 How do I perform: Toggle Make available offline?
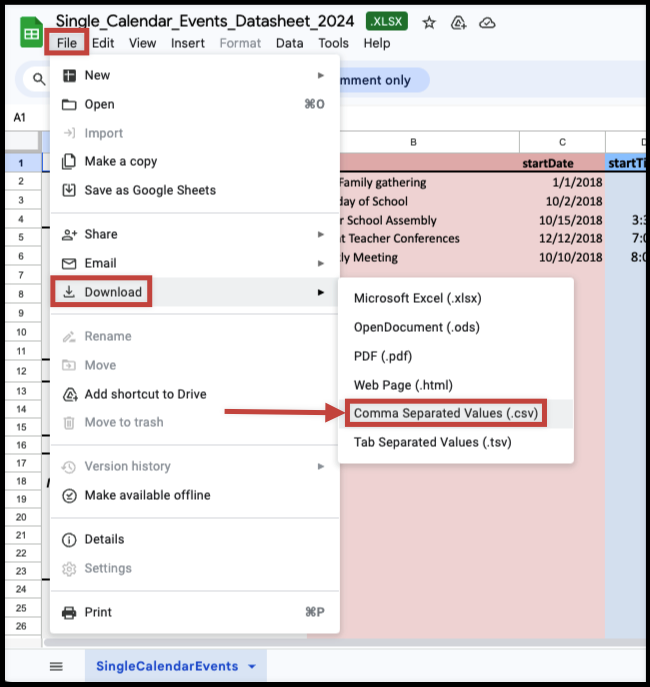[147, 495]
